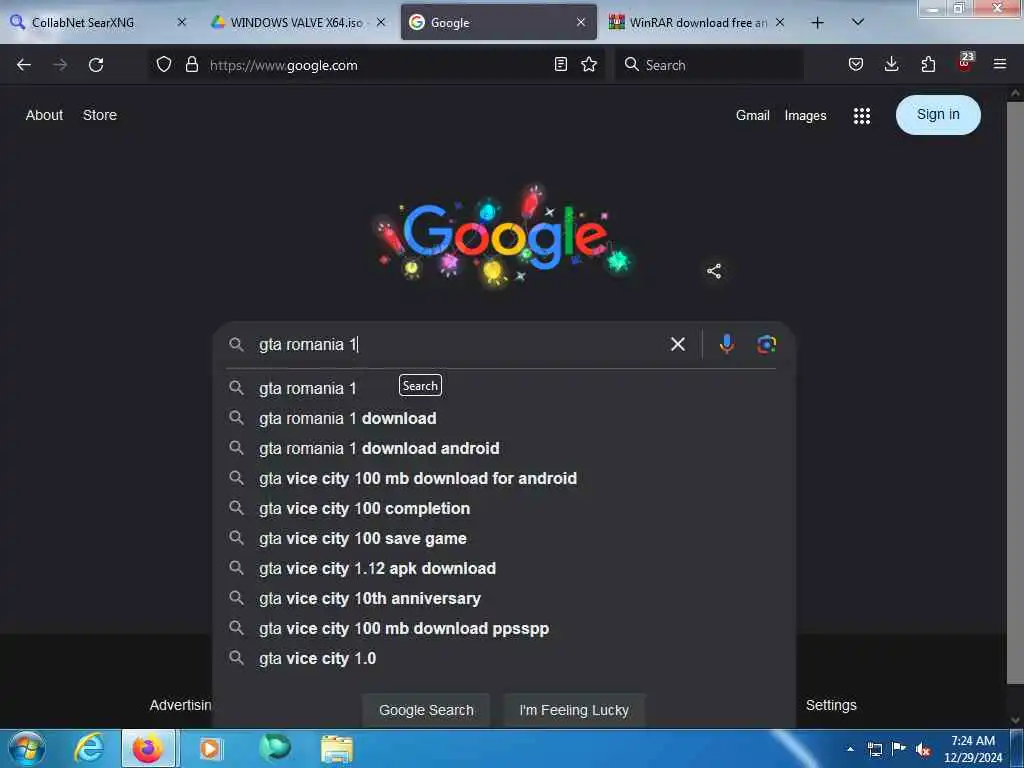This screenshot has height=768, width=1024.
Task: Select 'gta vice city 100 completion' suggestion
Action: [503, 508]
